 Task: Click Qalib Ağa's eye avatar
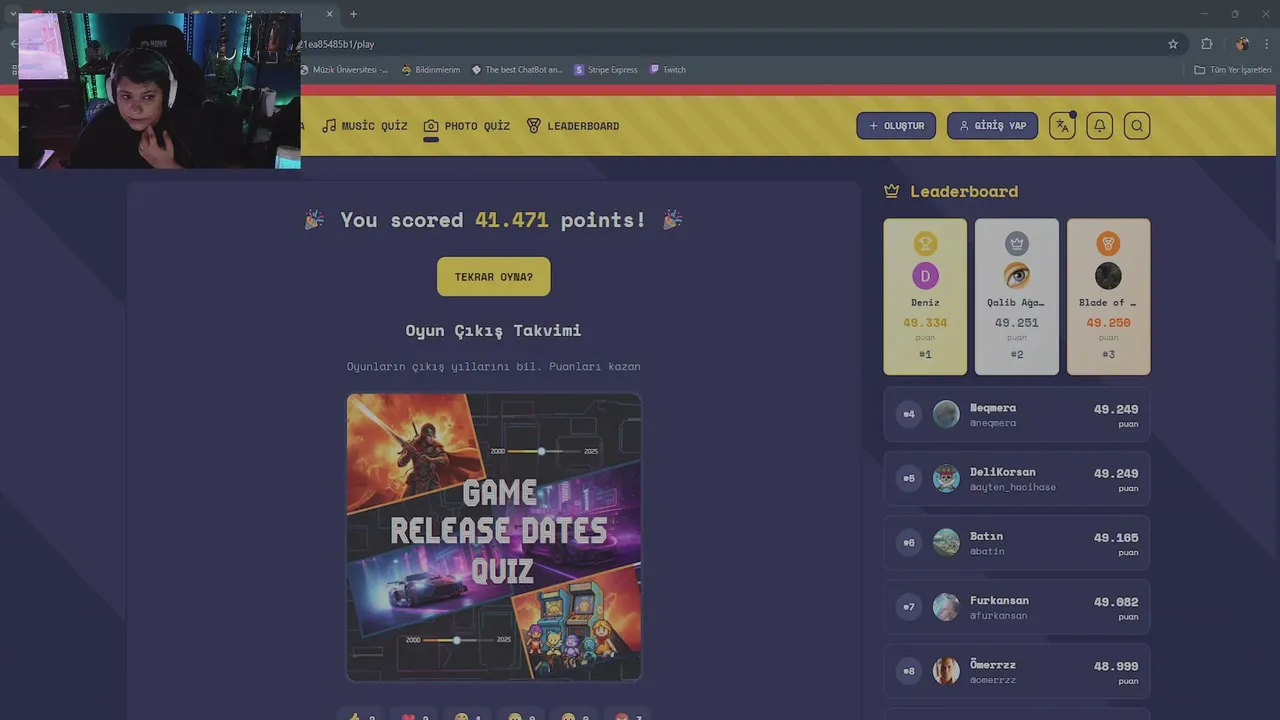pos(1017,276)
